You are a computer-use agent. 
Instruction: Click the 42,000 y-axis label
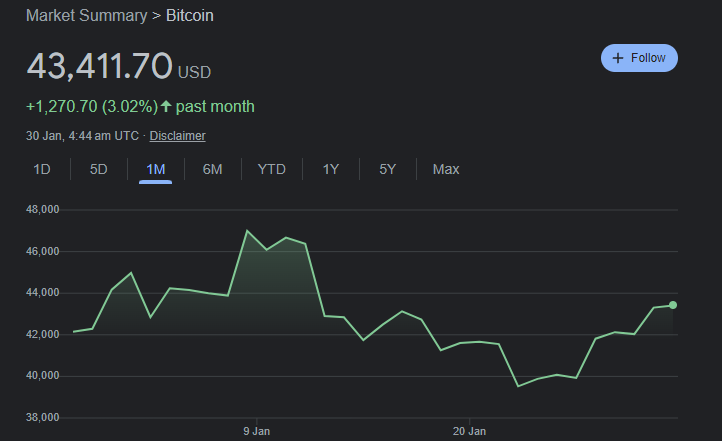[42, 335]
